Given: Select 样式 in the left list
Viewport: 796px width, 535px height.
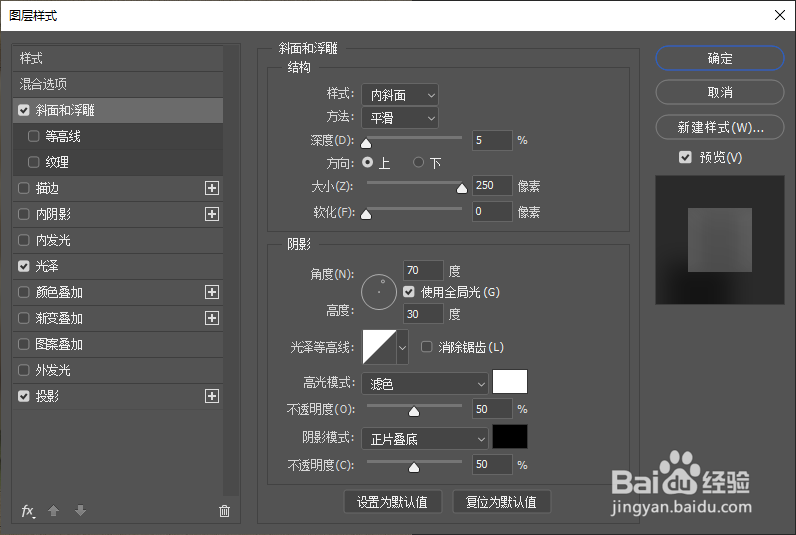Looking at the screenshot, I should coord(118,58).
